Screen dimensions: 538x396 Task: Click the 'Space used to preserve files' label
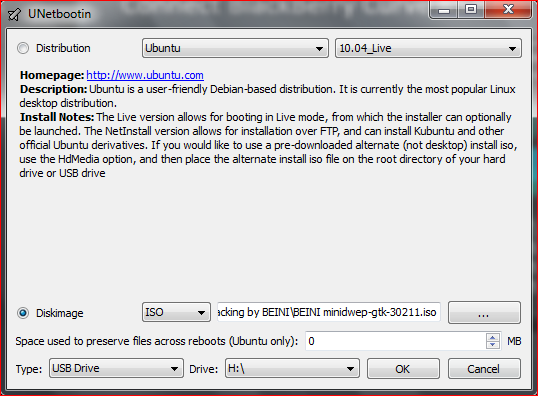click(157, 341)
